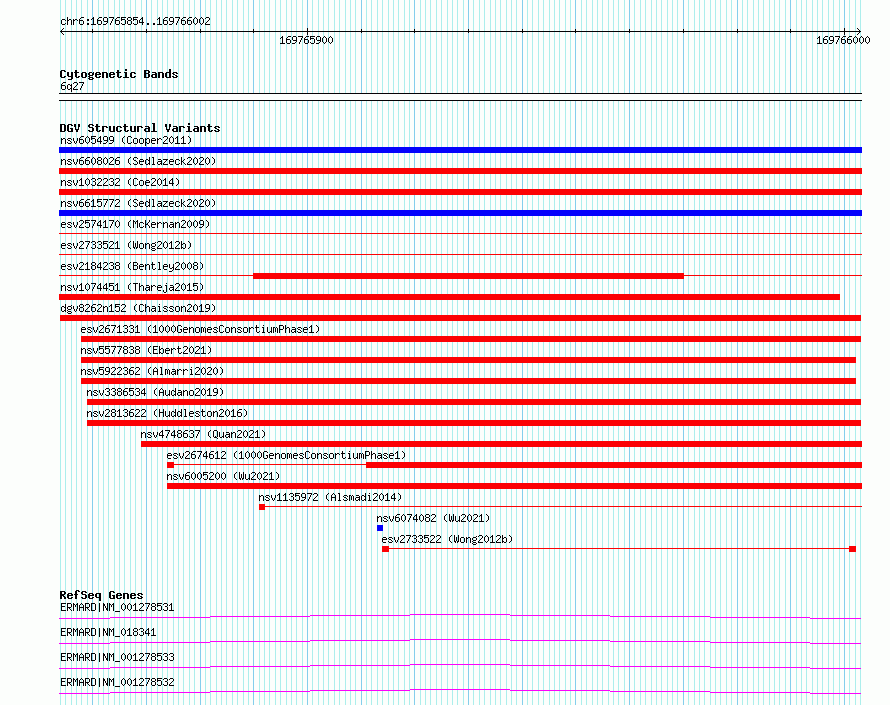Click the right arrow on the ruler
Image resolution: width=890 pixels, height=705 pixels.
click(x=858, y=31)
